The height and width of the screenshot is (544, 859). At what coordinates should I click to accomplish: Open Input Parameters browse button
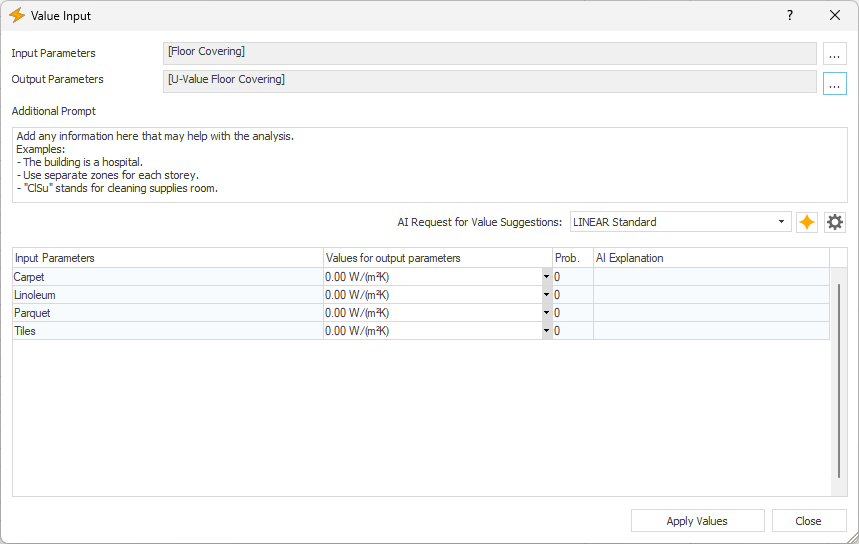[x=834, y=54]
